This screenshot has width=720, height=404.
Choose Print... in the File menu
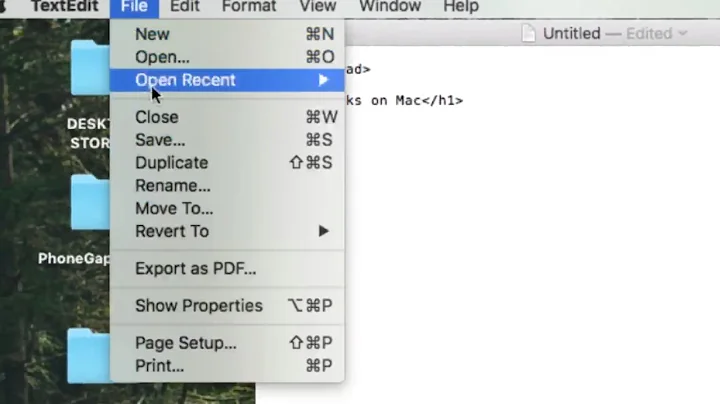point(159,366)
